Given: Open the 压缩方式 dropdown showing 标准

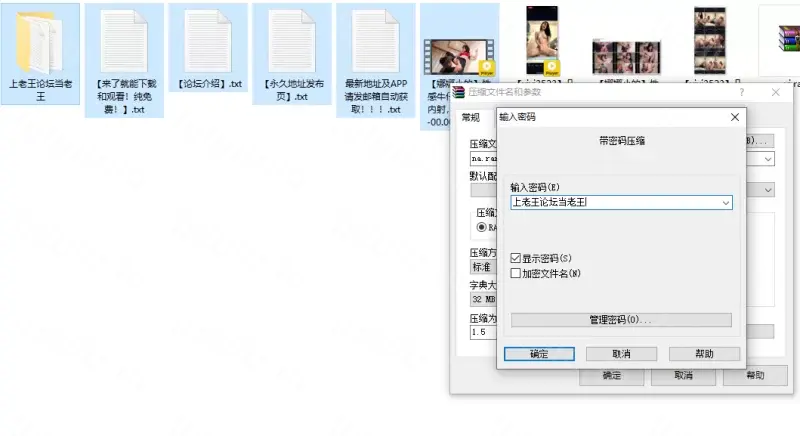Looking at the screenshot, I should (x=483, y=267).
